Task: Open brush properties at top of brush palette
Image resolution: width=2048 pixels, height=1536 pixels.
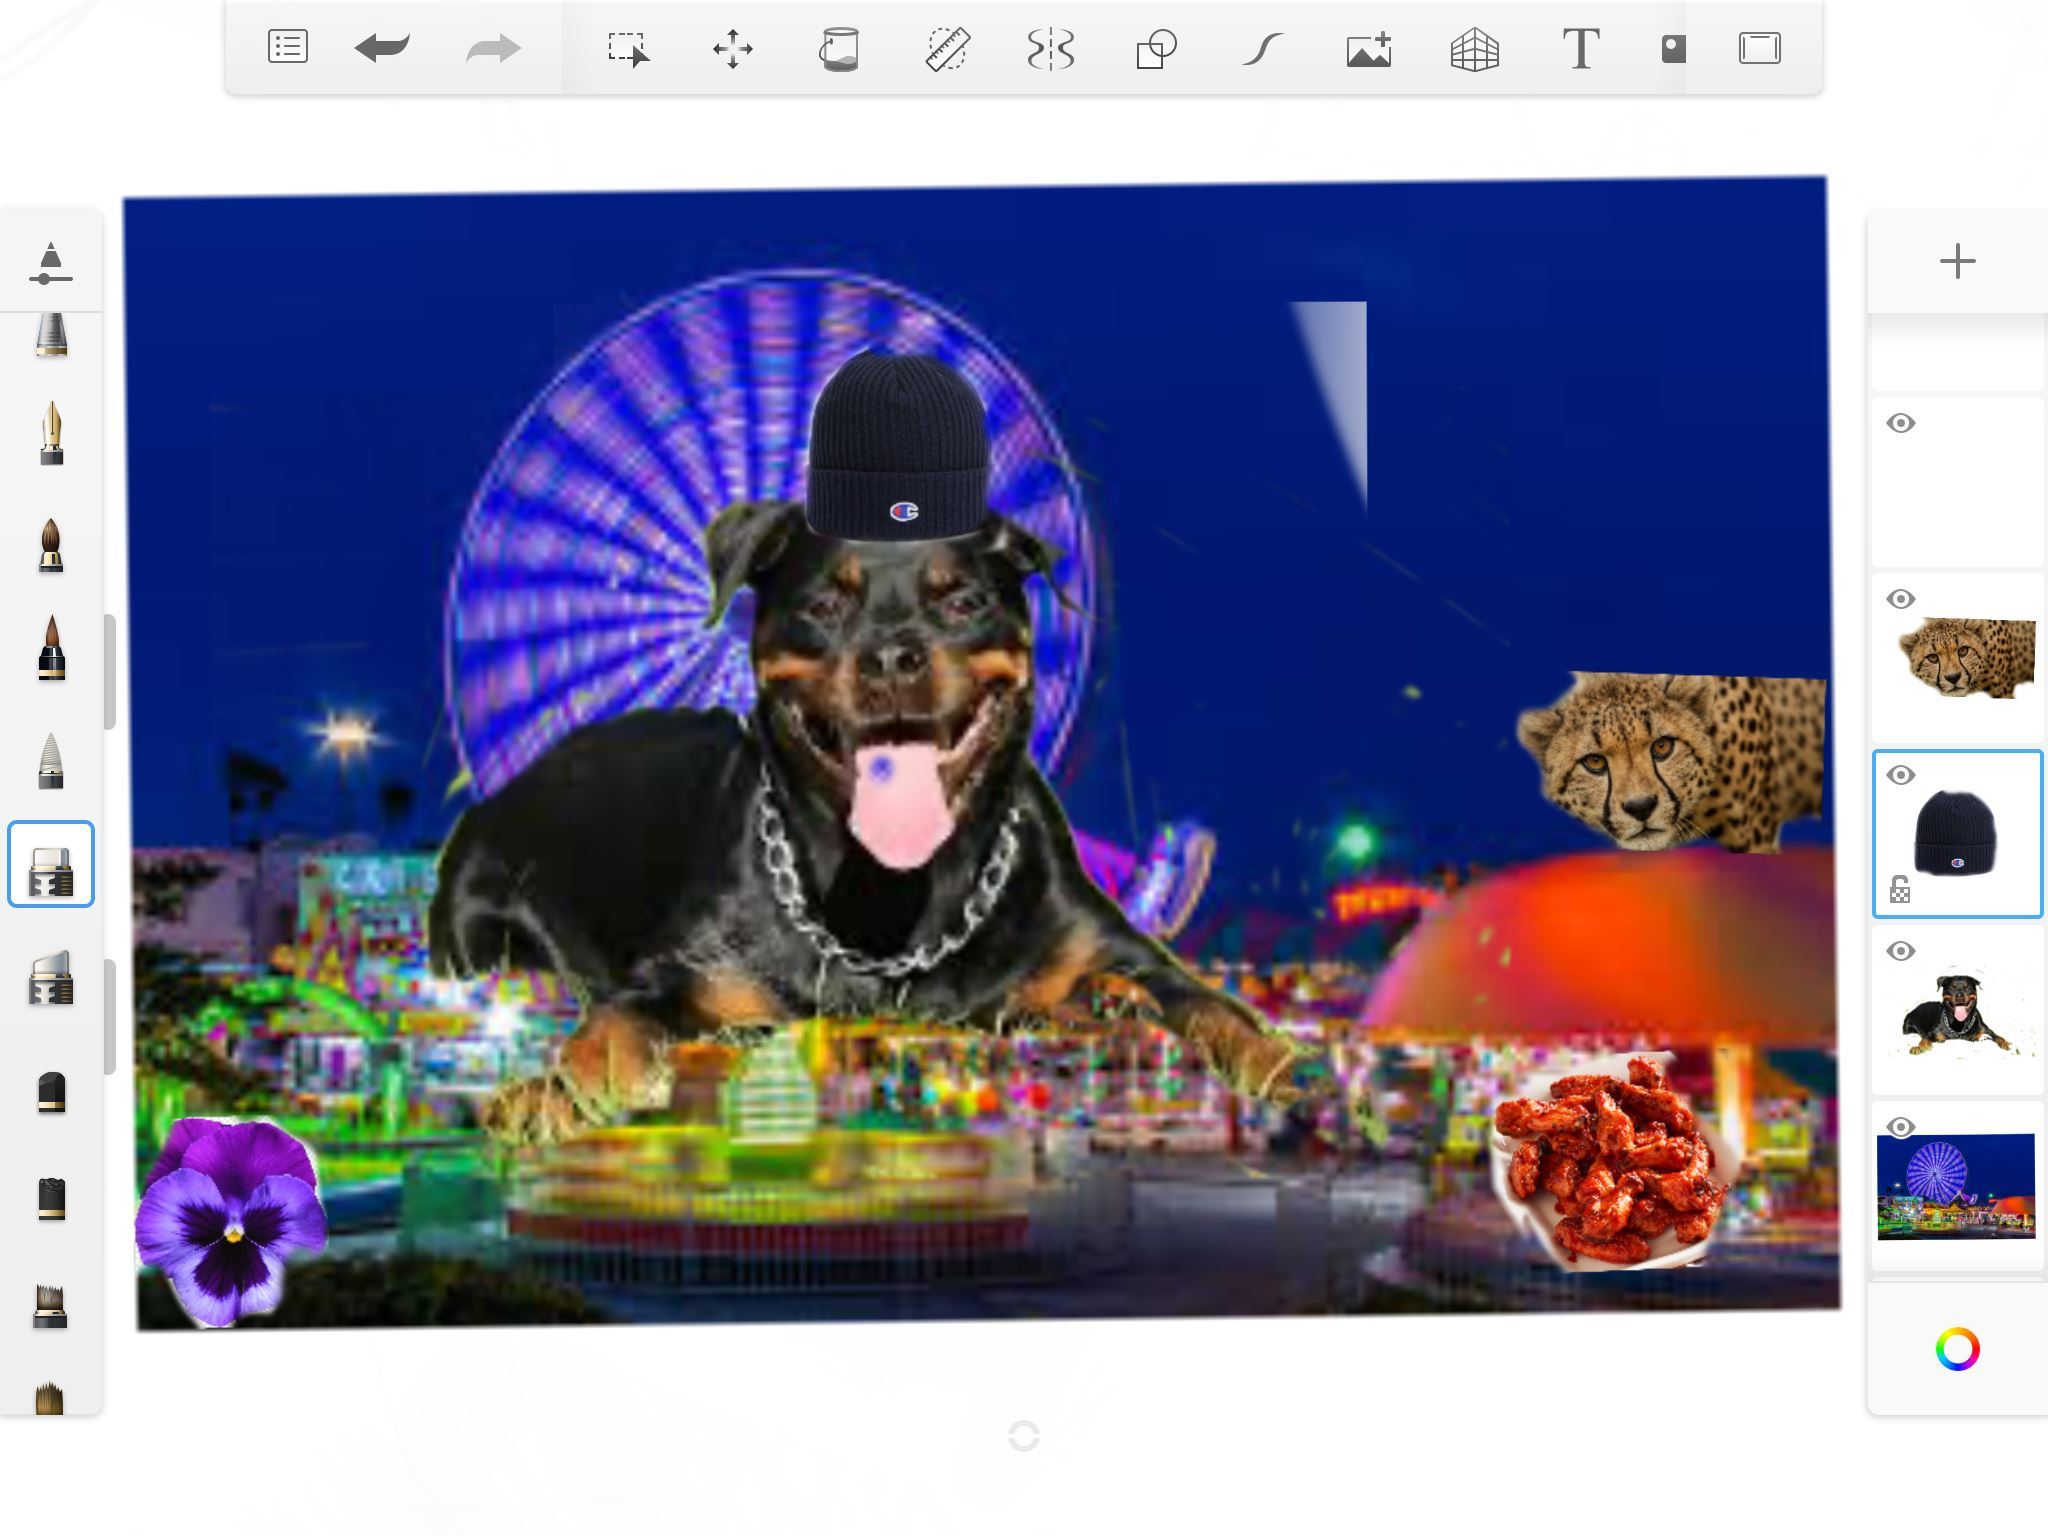Action: pos(51,263)
